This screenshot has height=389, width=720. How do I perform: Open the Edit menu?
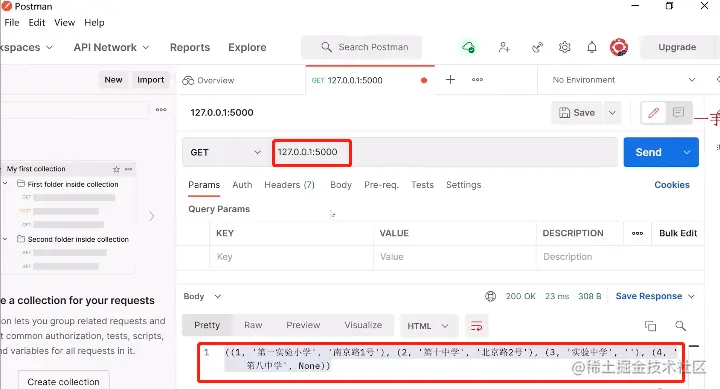pyautogui.click(x=37, y=23)
